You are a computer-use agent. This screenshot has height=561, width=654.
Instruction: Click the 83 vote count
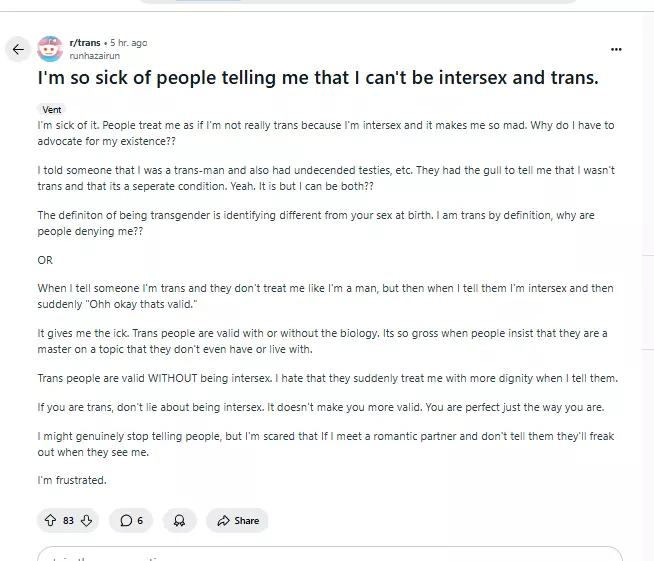pyautogui.click(x=68, y=520)
